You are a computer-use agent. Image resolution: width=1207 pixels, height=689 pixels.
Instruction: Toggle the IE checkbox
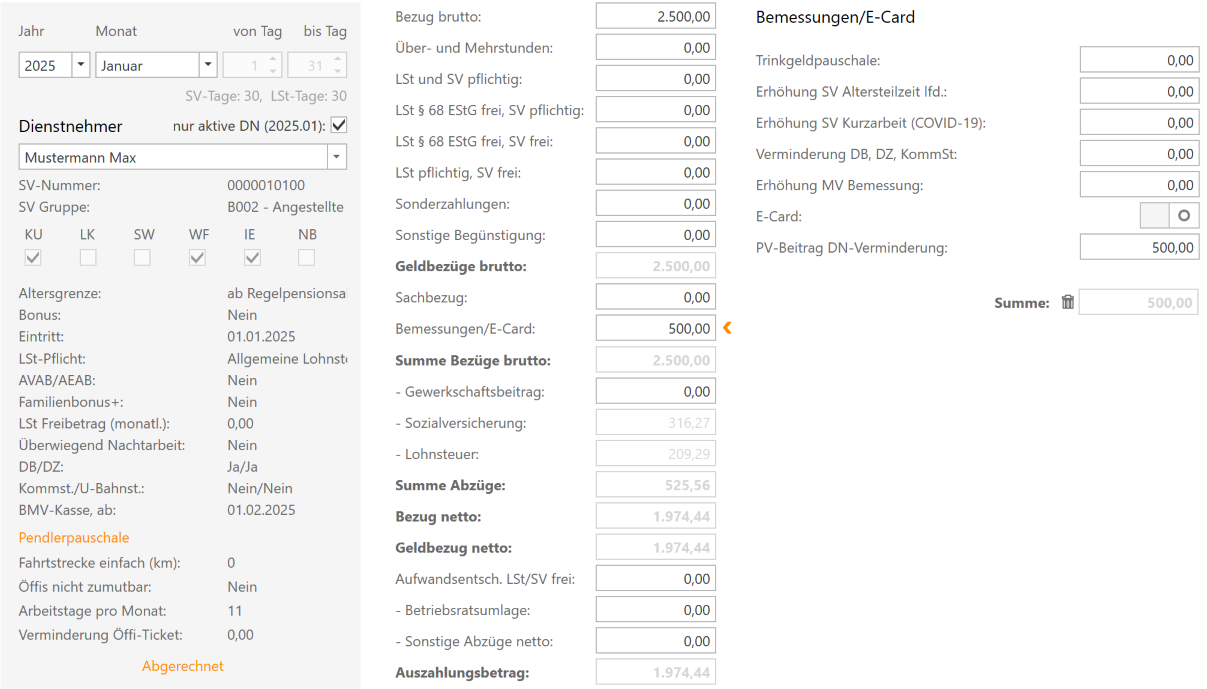(252, 257)
